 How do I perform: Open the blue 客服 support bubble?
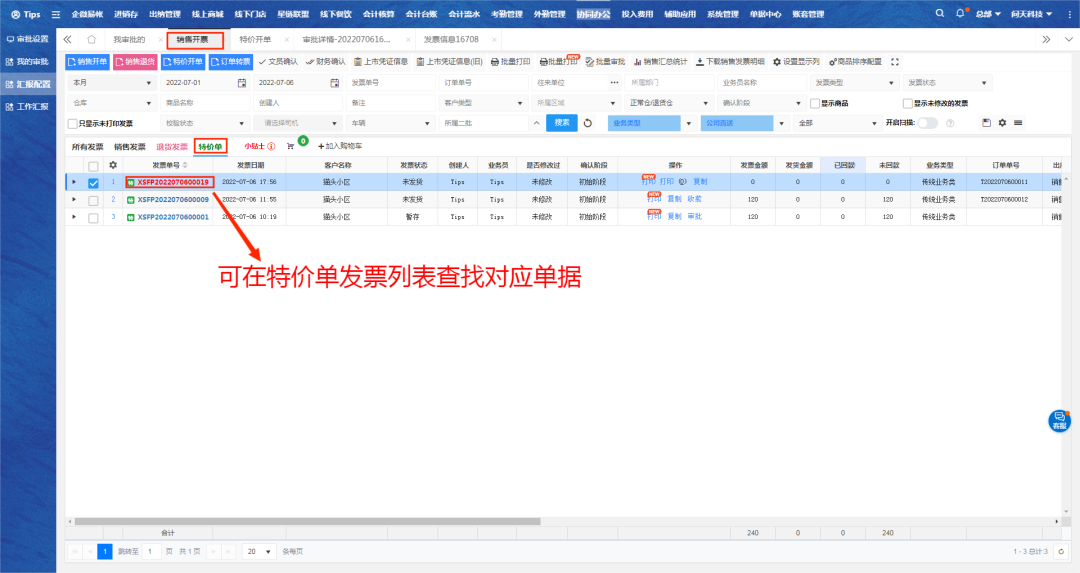(x=1059, y=420)
